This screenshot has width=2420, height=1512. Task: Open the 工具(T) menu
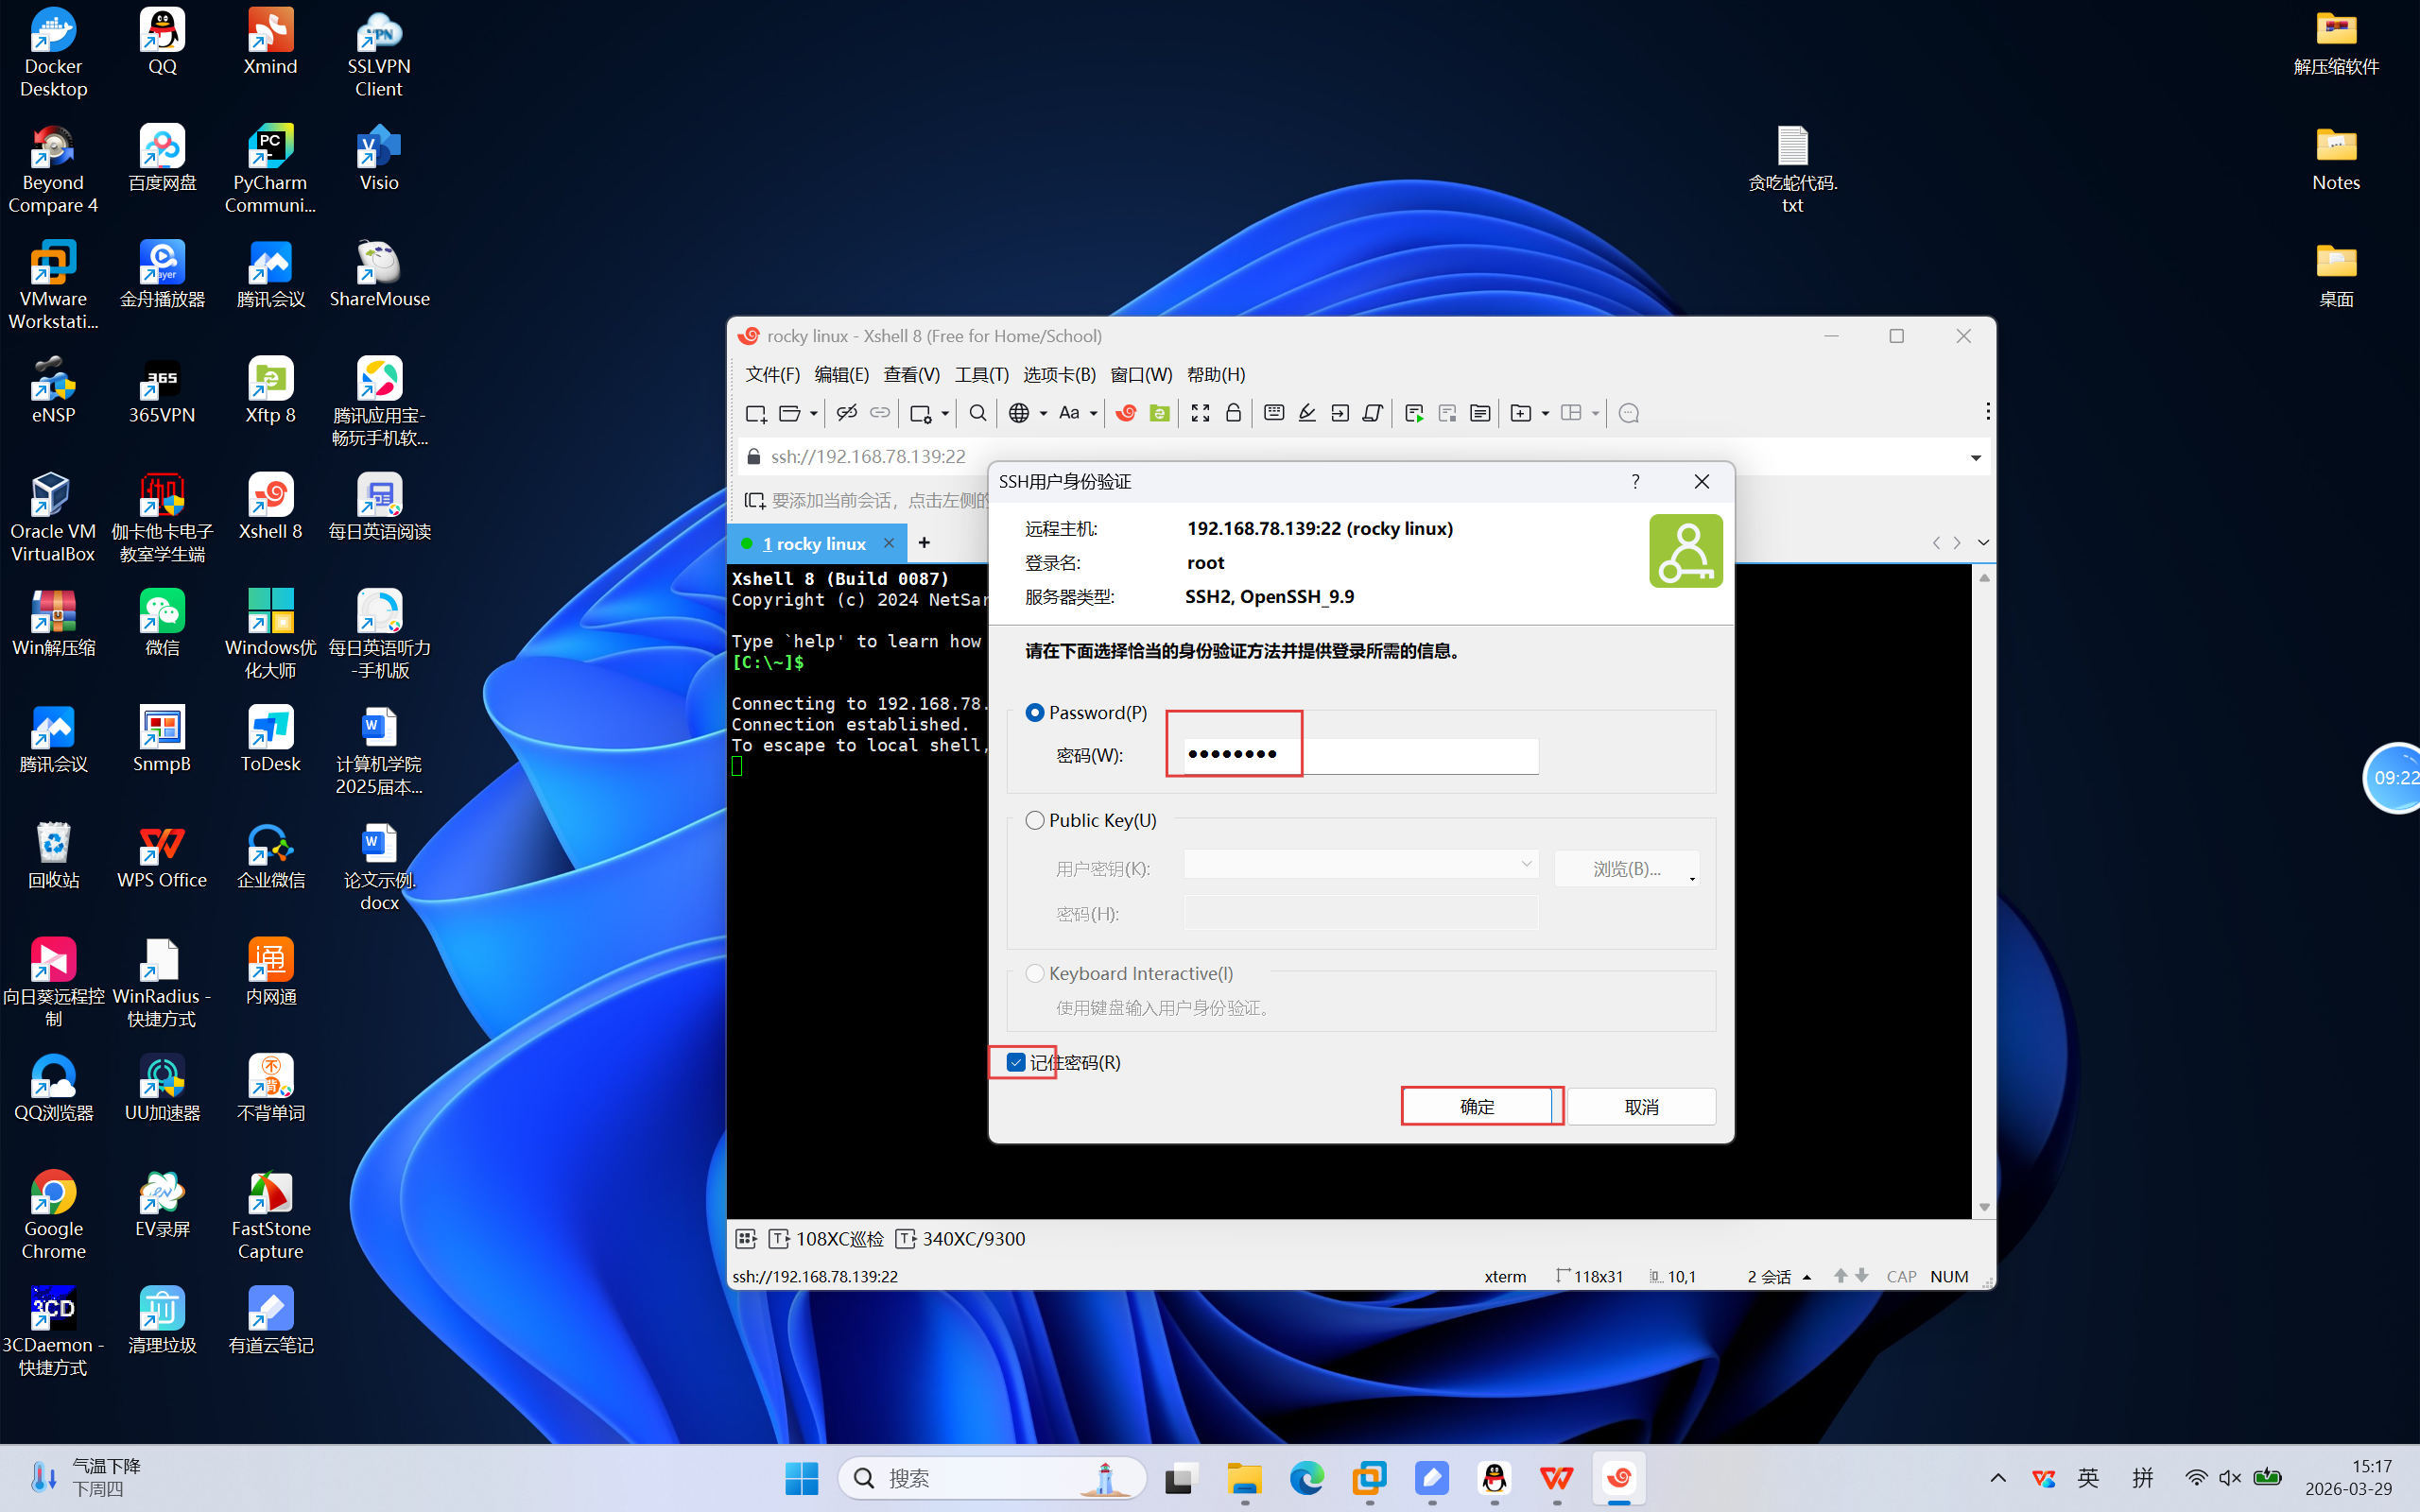click(980, 375)
